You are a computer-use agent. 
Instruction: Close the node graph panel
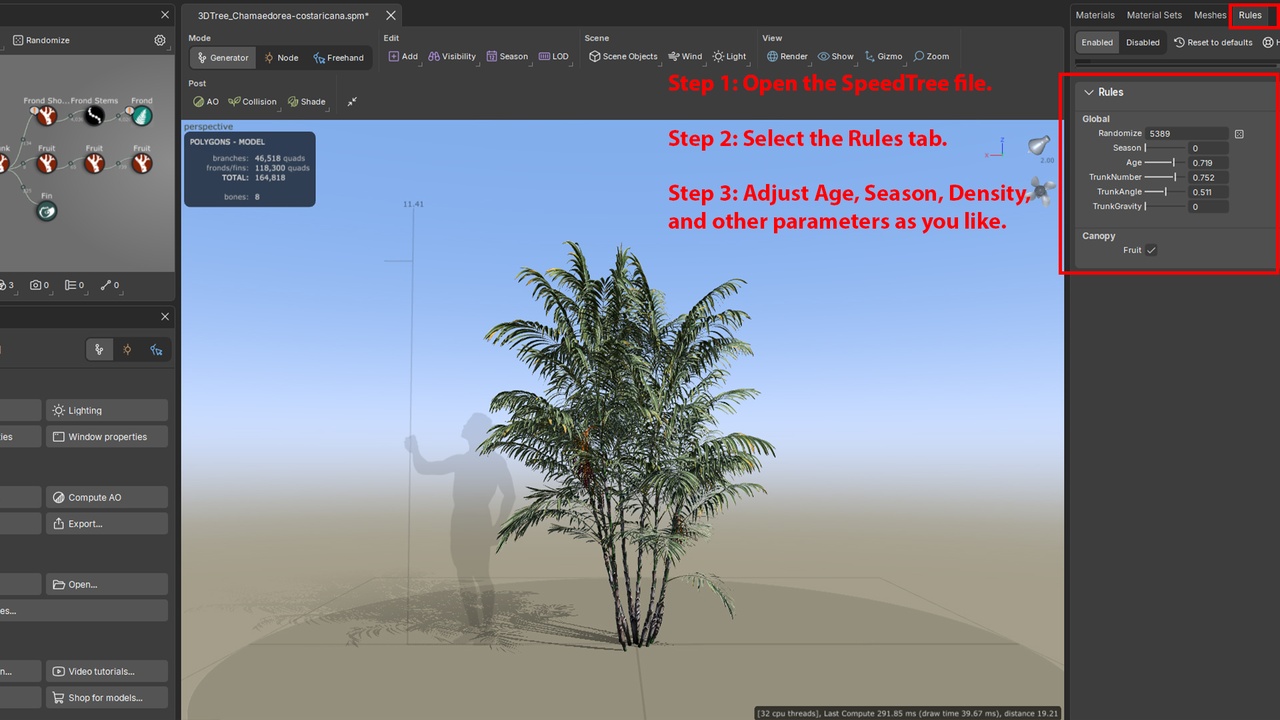point(165,15)
